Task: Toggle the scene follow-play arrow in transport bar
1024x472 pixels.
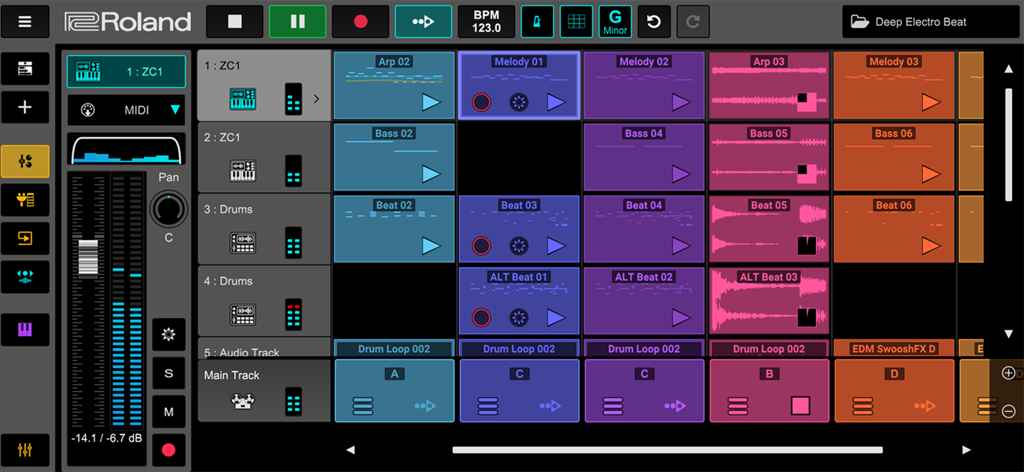Action: [x=423, y=22]
